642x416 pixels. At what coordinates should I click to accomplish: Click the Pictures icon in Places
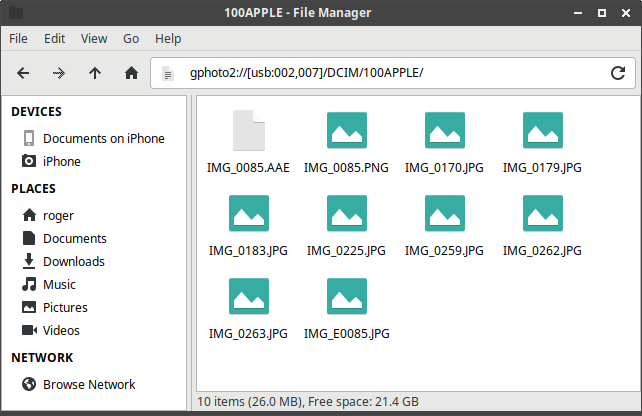click(x=29, y=307)
